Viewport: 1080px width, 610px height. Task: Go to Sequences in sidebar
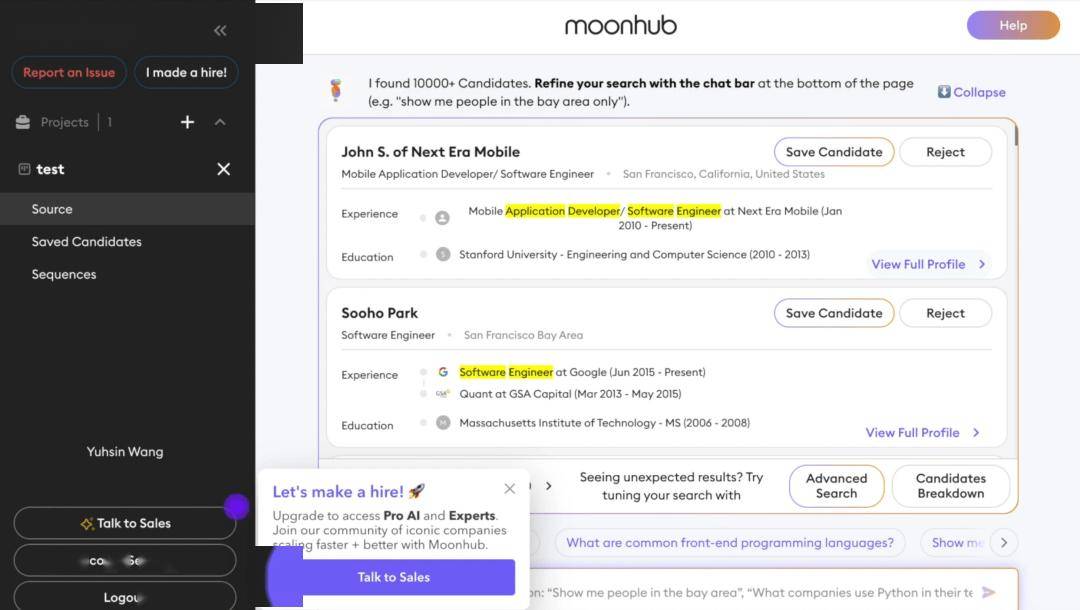64,274
